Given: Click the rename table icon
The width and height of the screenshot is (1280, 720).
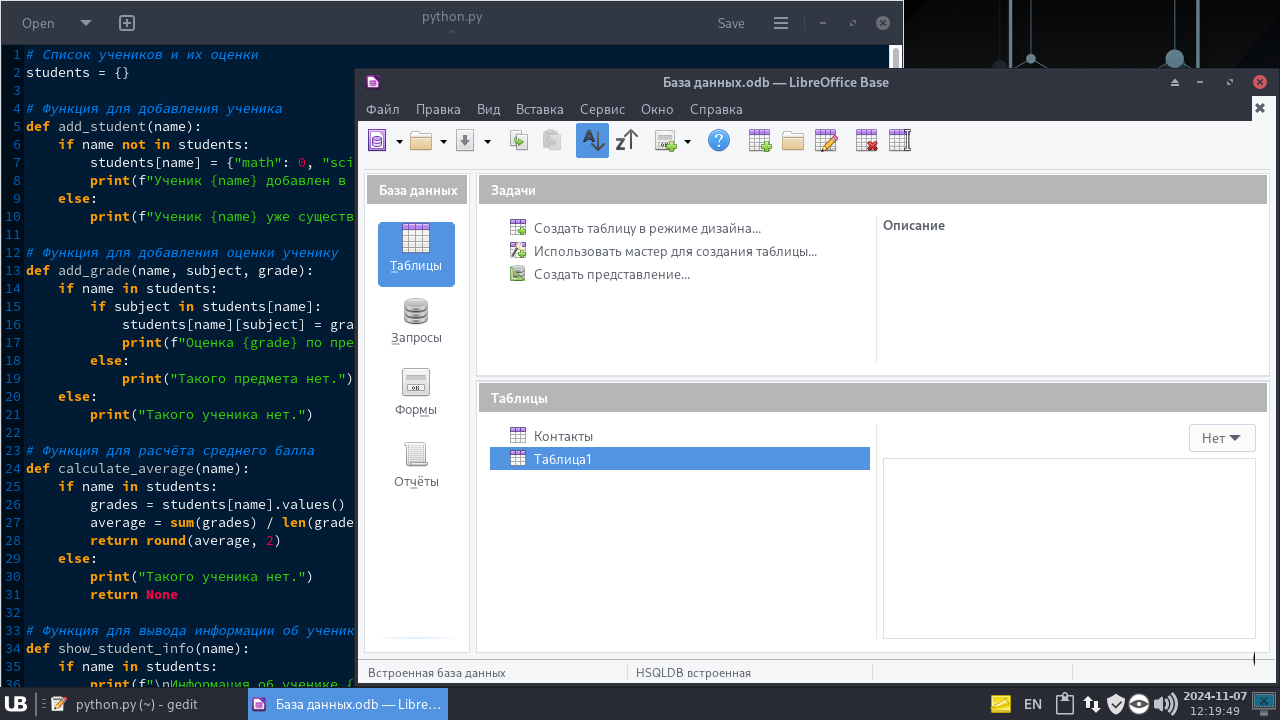Looking at the screenshot, I should click(x=900, y=141).
